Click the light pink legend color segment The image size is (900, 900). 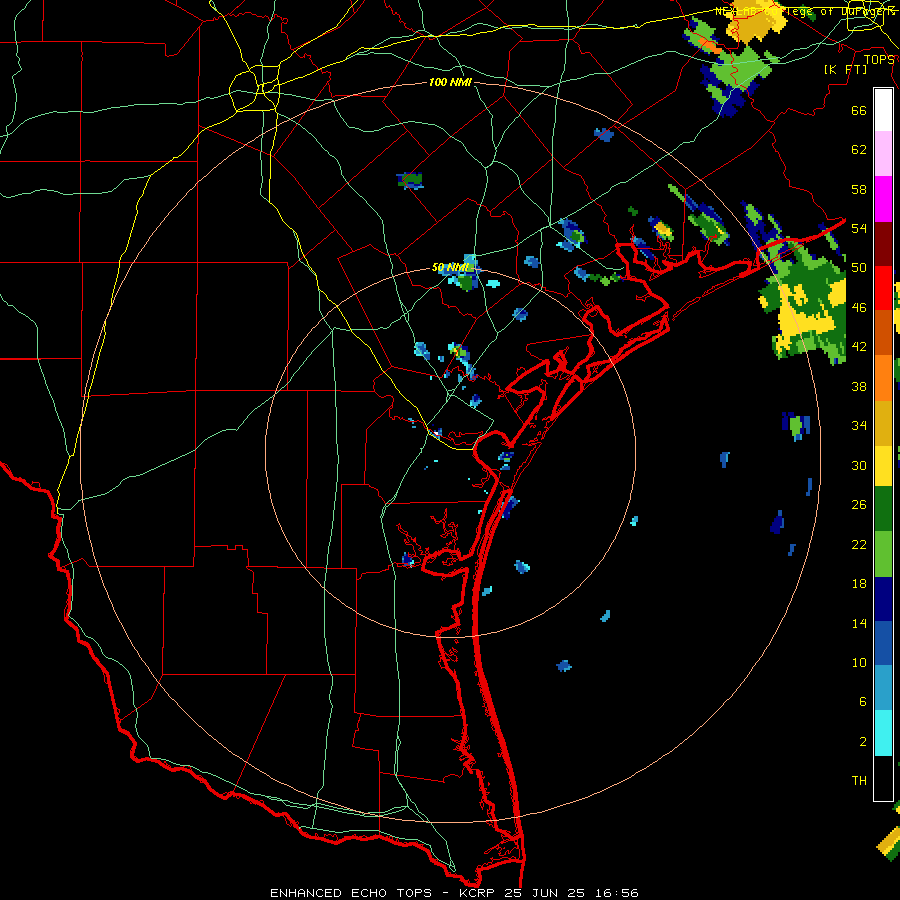pyautogui.click(x=883, y=154)
